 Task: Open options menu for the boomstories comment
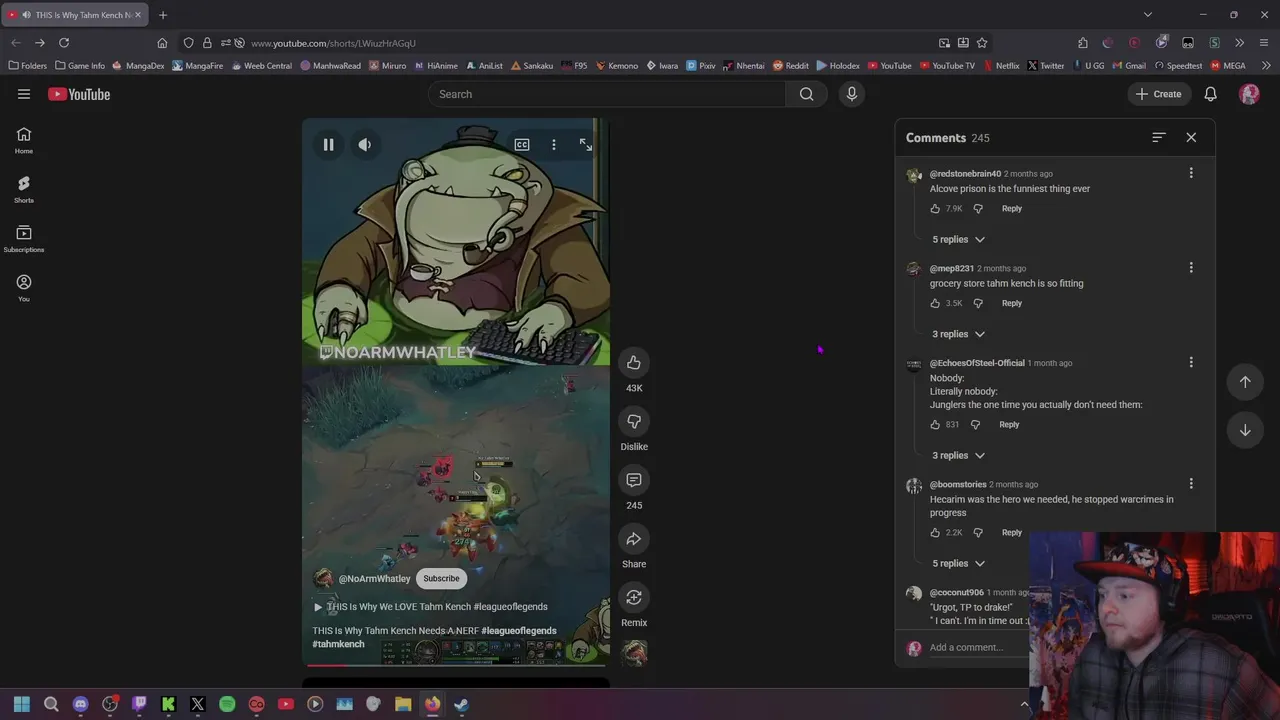1191,484
